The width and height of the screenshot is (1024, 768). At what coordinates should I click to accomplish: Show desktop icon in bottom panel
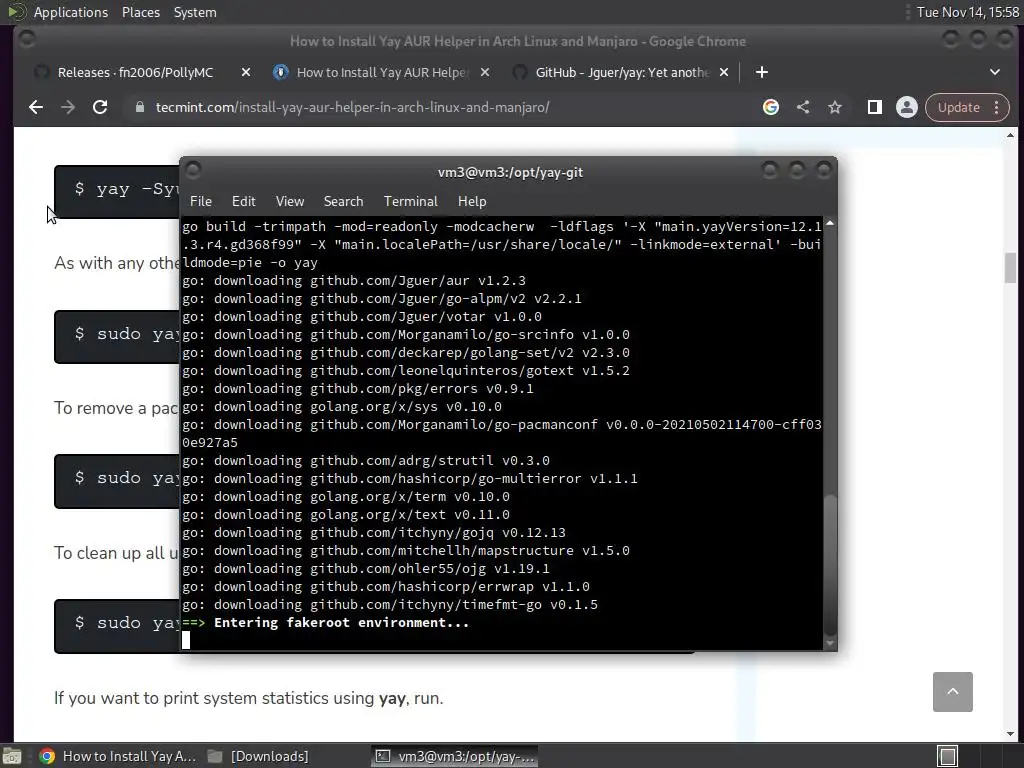(11, 756)
